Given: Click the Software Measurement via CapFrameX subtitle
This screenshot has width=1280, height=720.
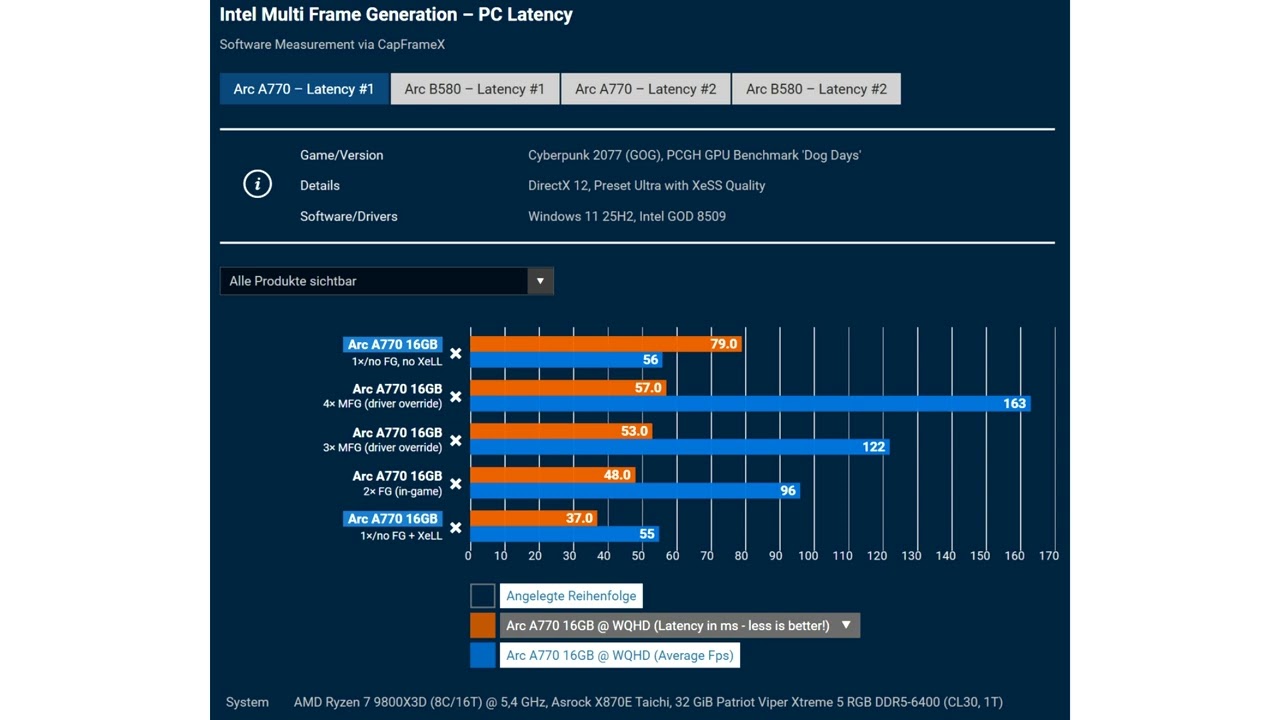Looking at the screenshot, I should (332, 45).
